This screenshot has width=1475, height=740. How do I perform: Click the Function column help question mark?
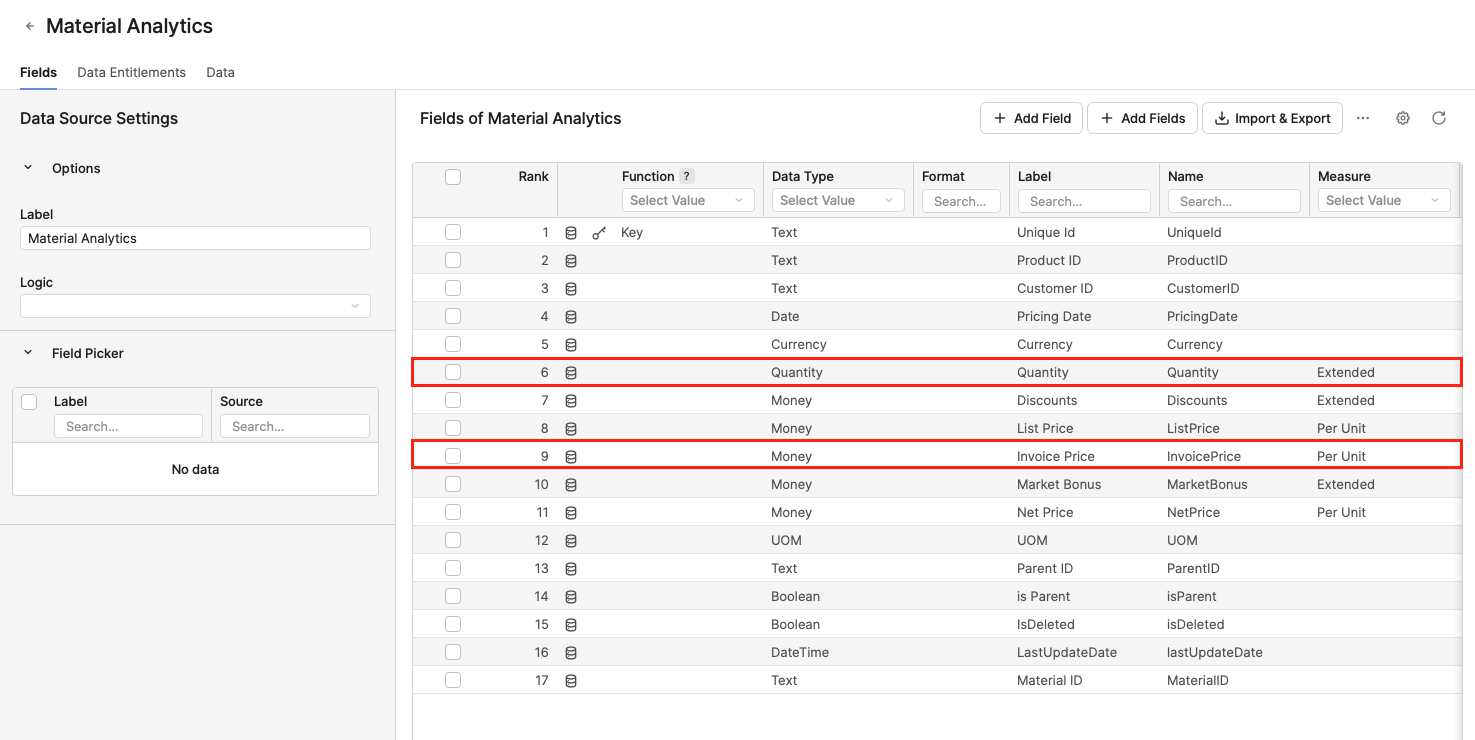tap(687, 176)
